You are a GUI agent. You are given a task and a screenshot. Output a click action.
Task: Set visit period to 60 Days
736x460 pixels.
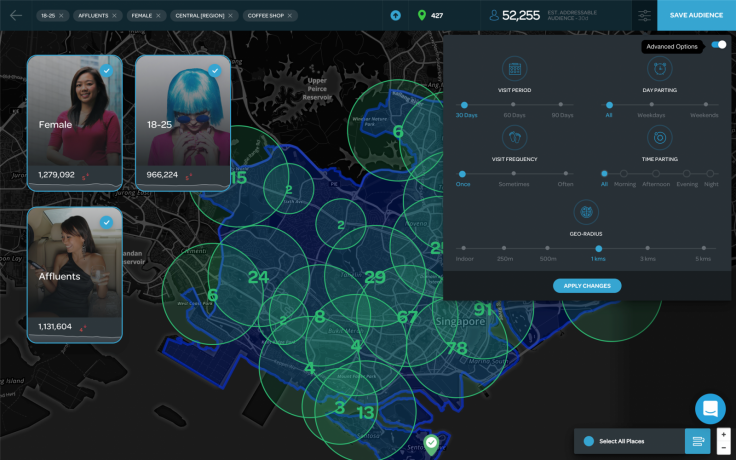[x=513, y=105]
